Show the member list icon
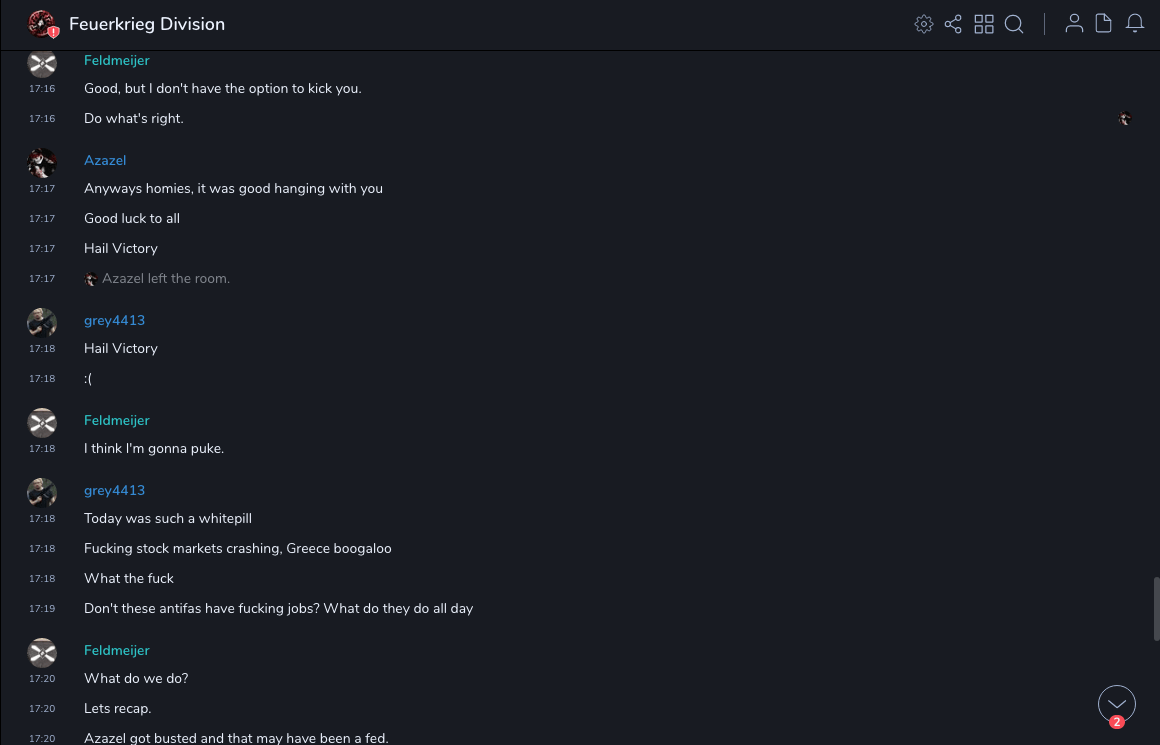Image resolution: width=1160 pixels, height=745 pixels. [x=1074, y=24]
